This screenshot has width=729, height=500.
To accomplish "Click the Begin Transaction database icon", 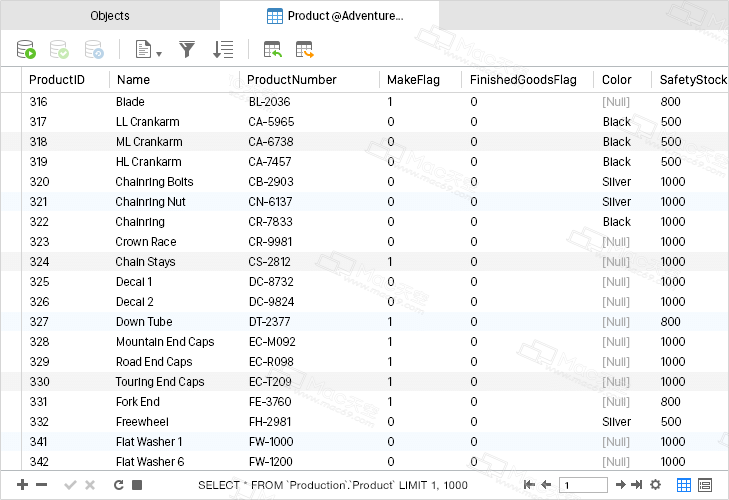I will 26,49.
